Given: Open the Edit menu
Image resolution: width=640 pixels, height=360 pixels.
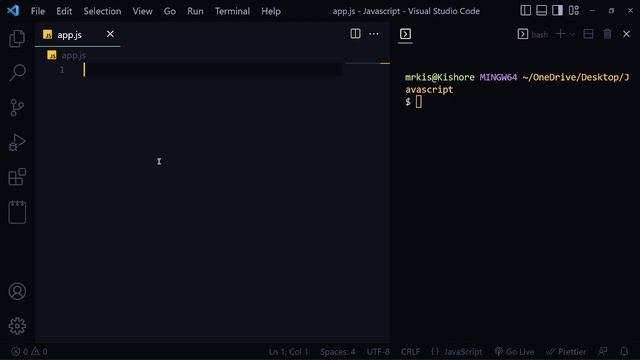Looking at the screenshot, I should 64,11.
